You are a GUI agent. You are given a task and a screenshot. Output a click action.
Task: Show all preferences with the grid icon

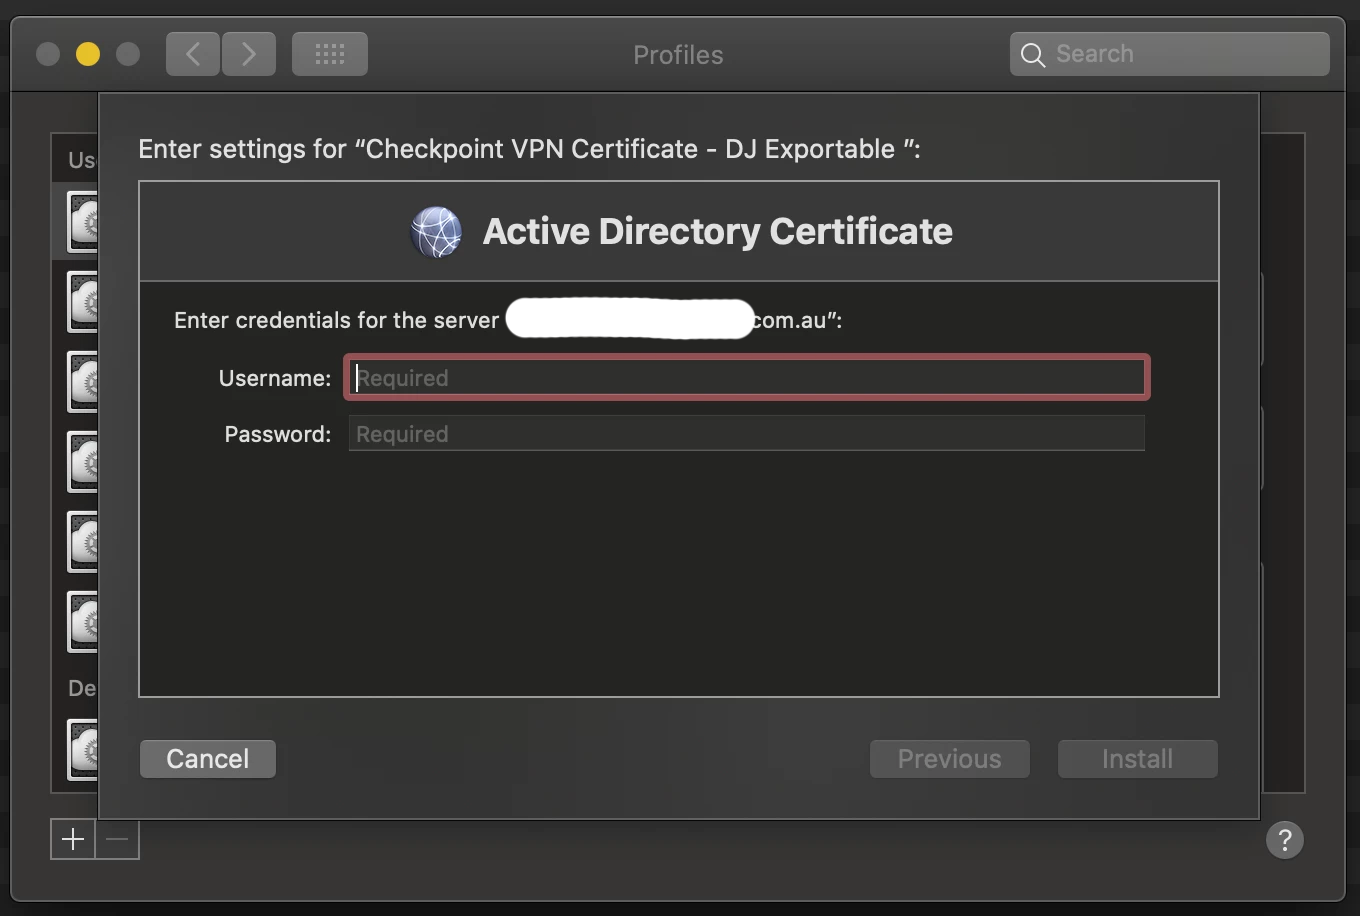(x=330, y=54)
